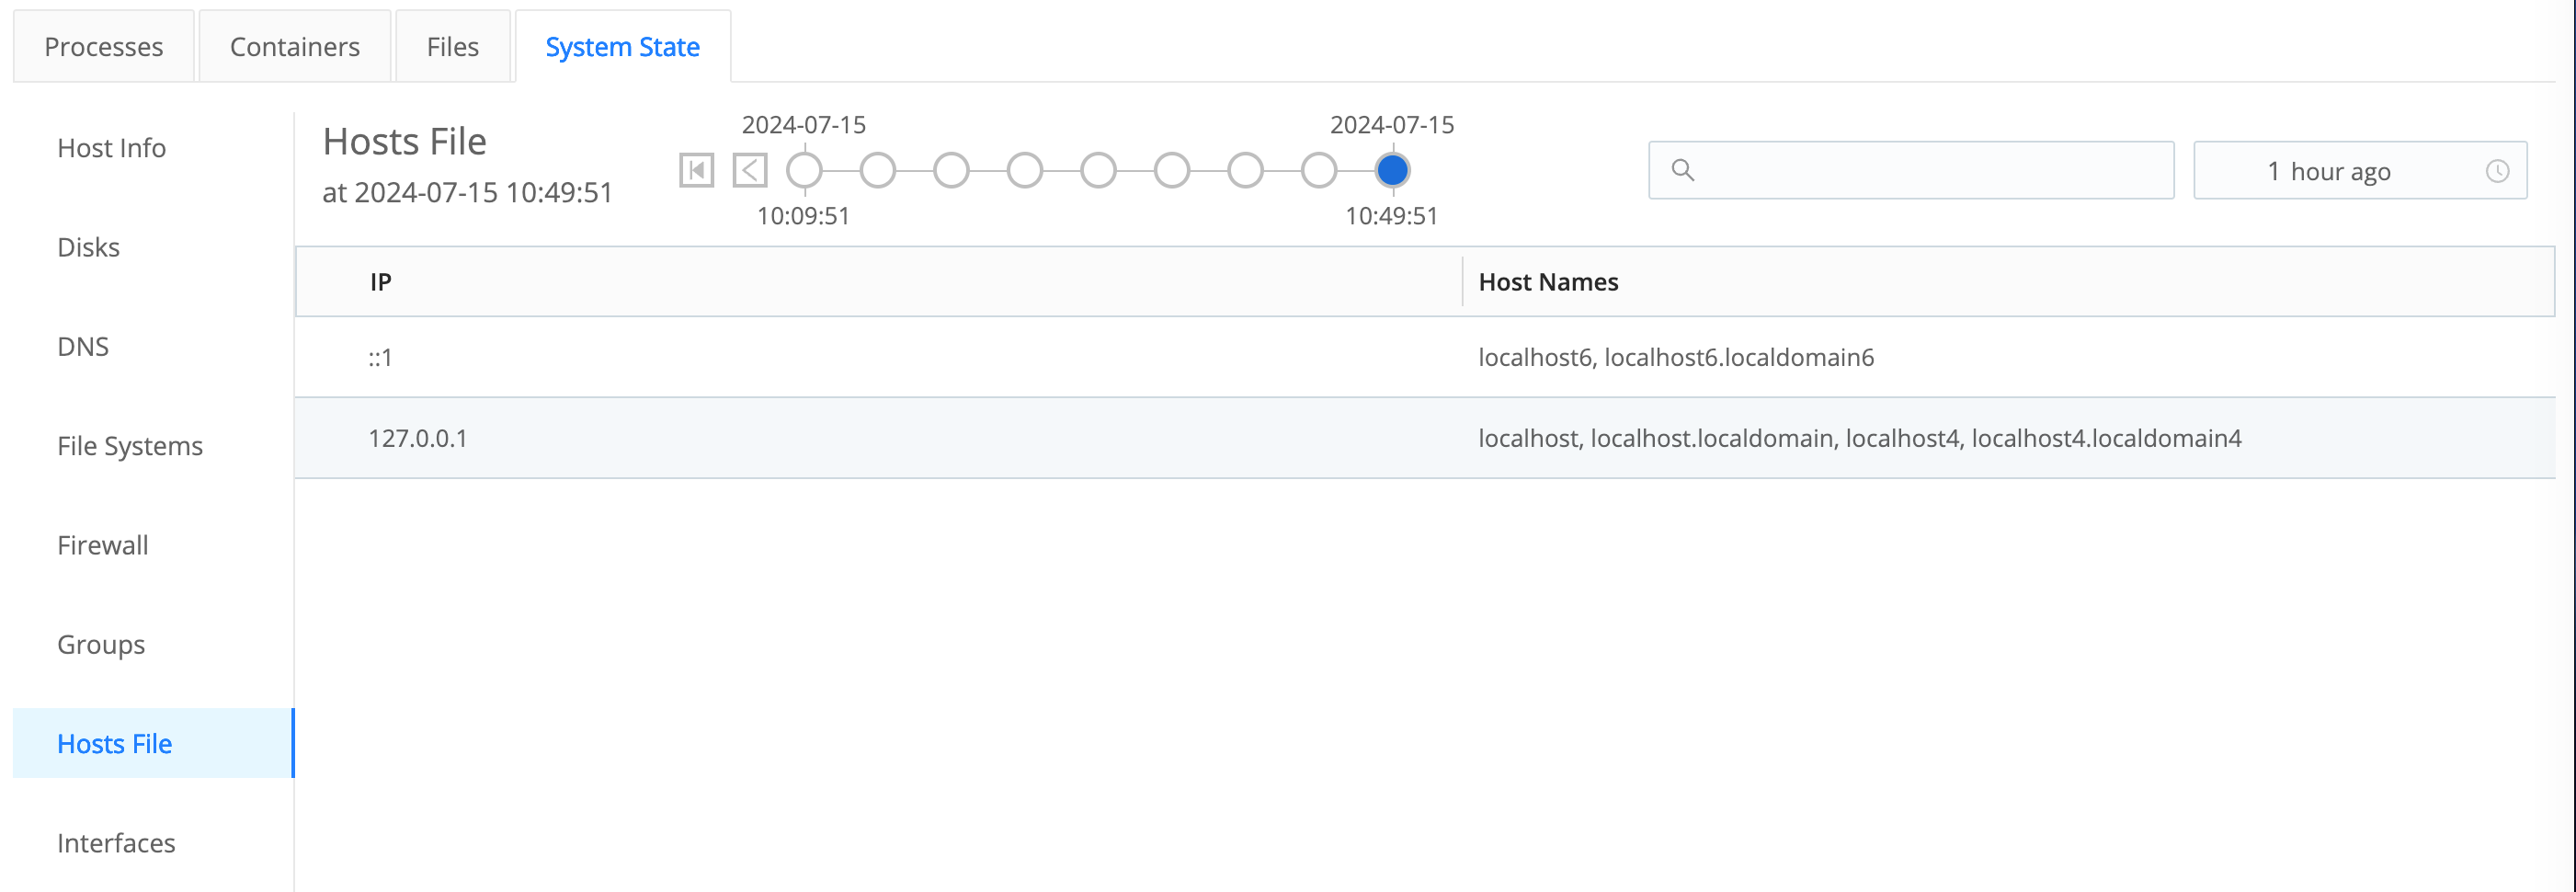
Task: Click the search magnifier icon
Action: click(1683, 171)
